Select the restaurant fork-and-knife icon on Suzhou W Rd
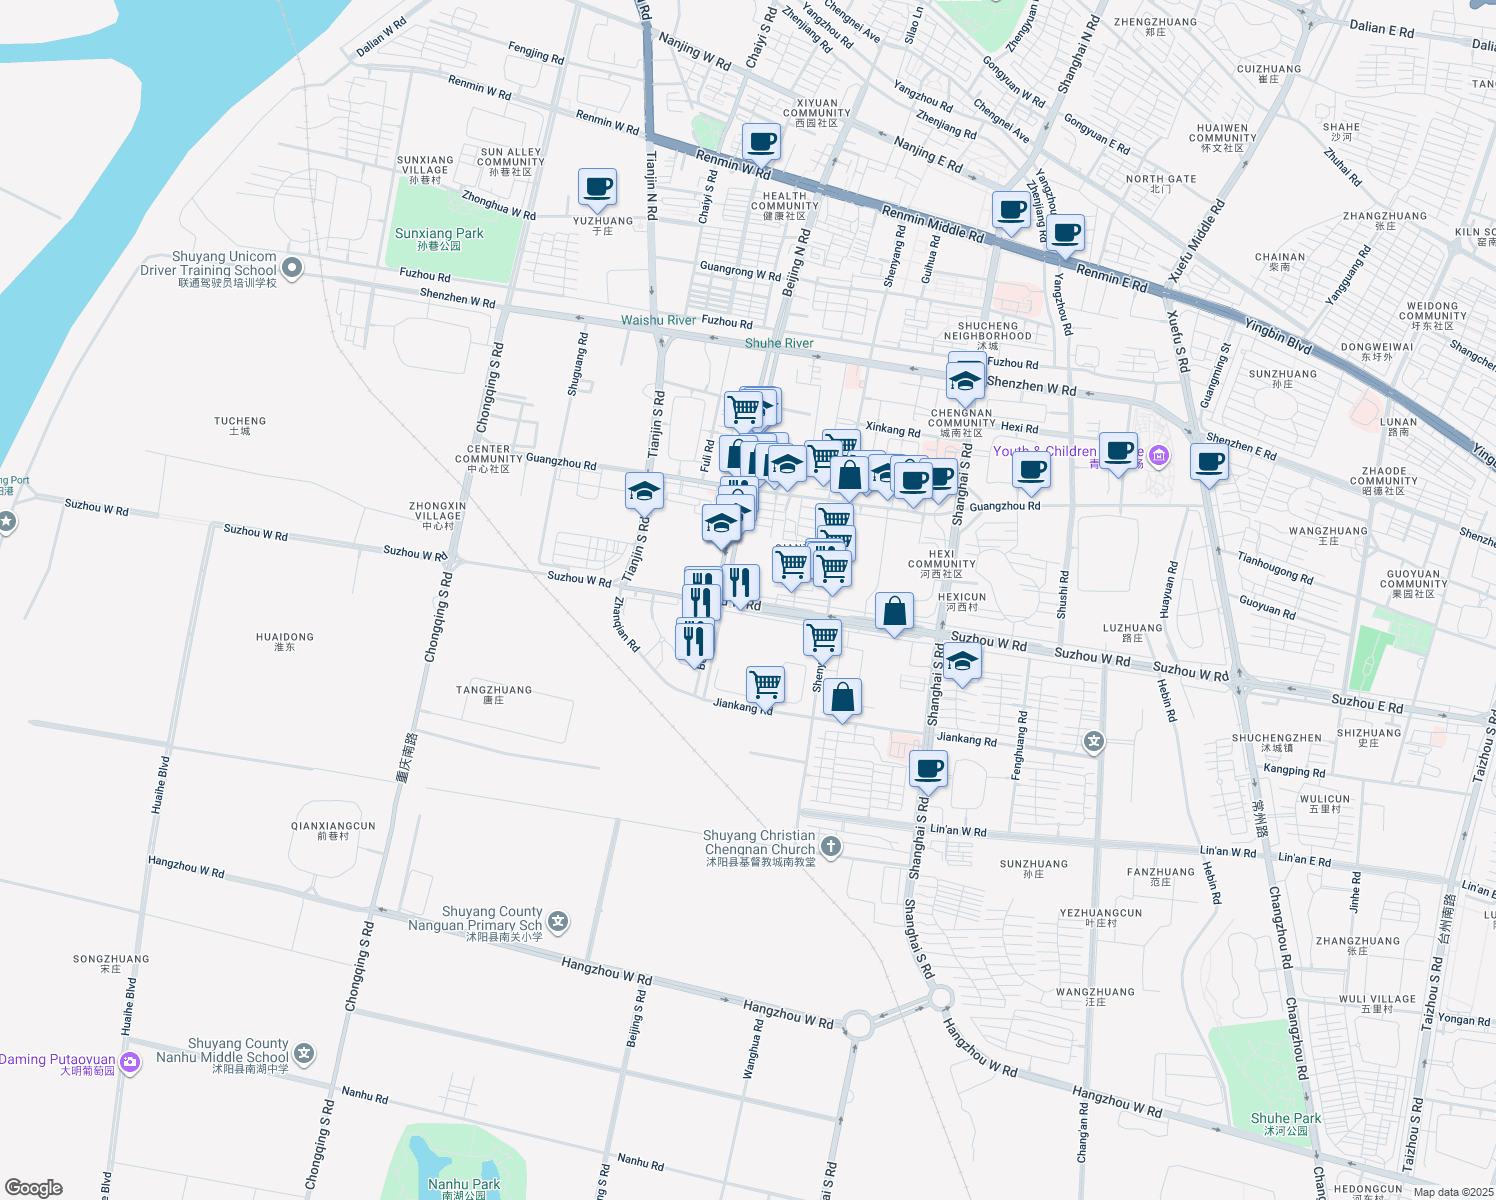This screenshot has width=1496, height=1200. 740,578
